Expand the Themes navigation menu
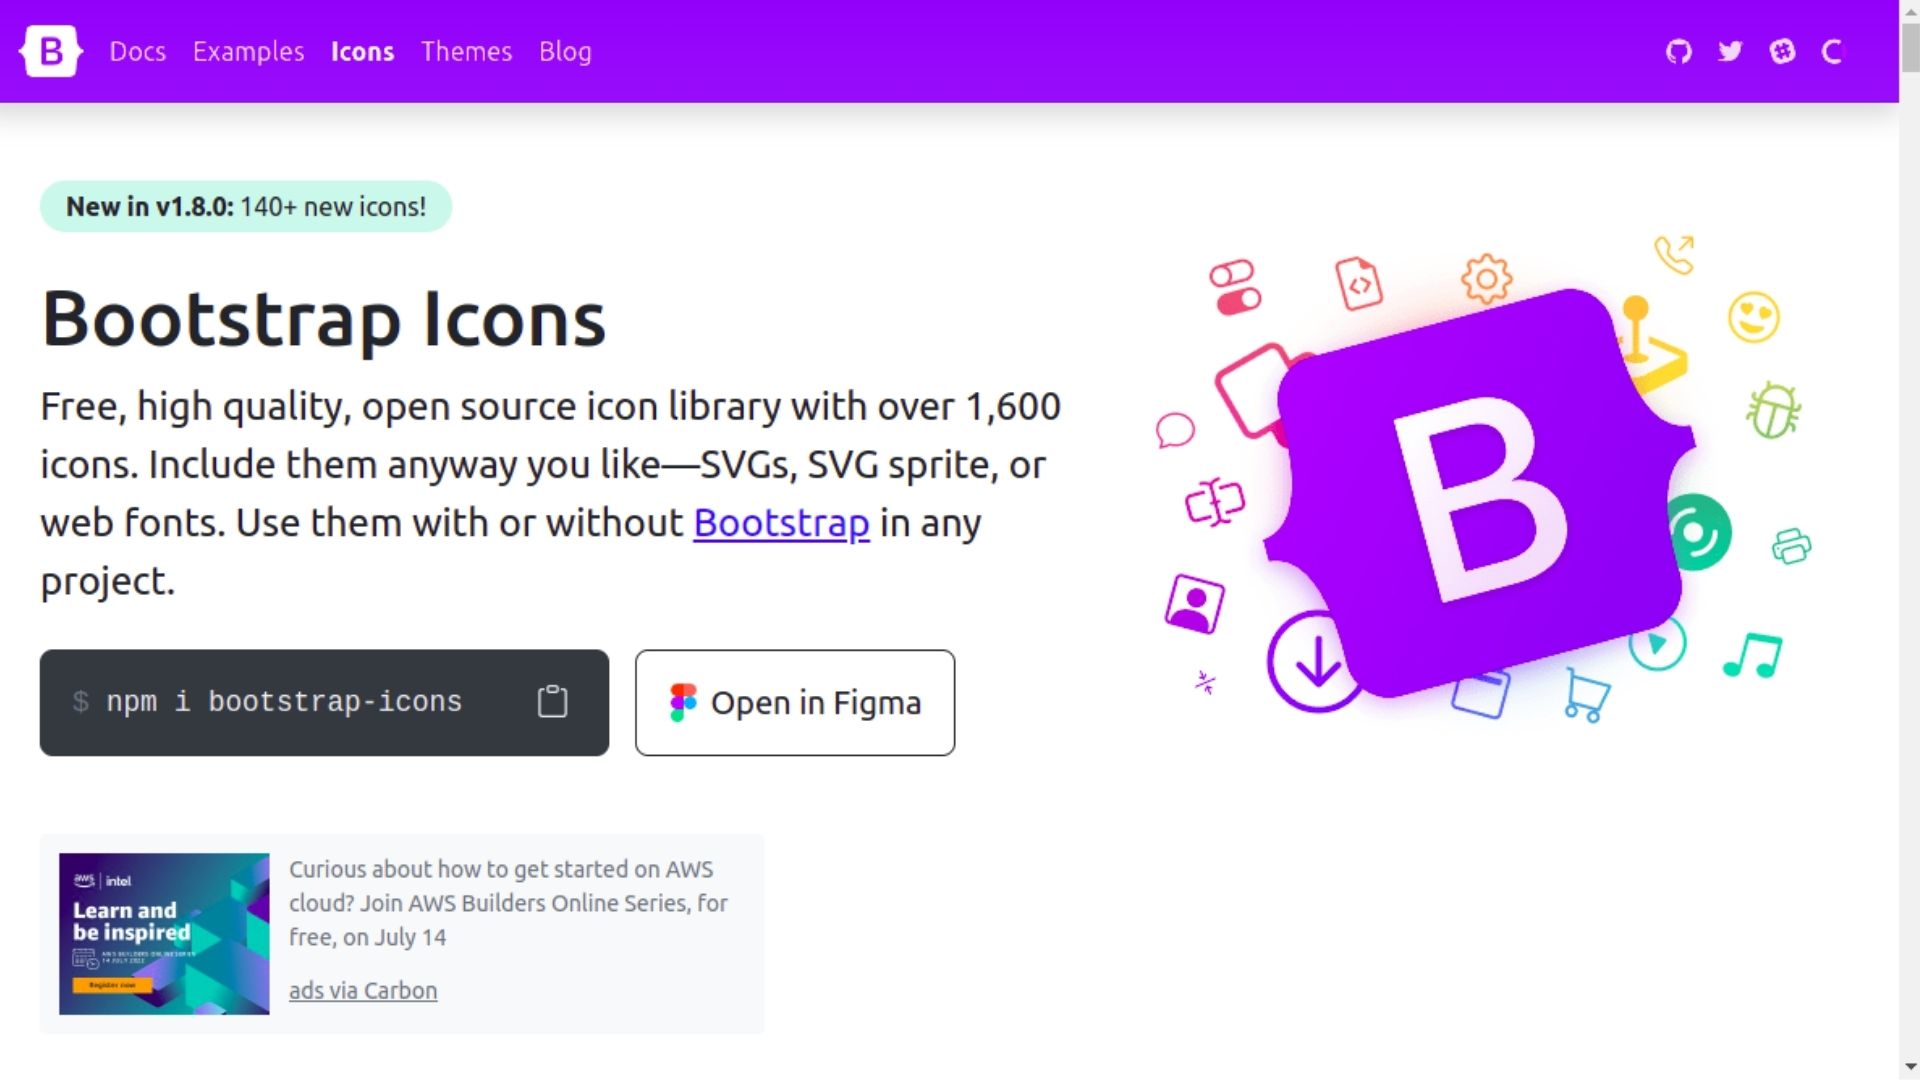1920x1080 pixels. pyautogui.click(x=467, y=51)
